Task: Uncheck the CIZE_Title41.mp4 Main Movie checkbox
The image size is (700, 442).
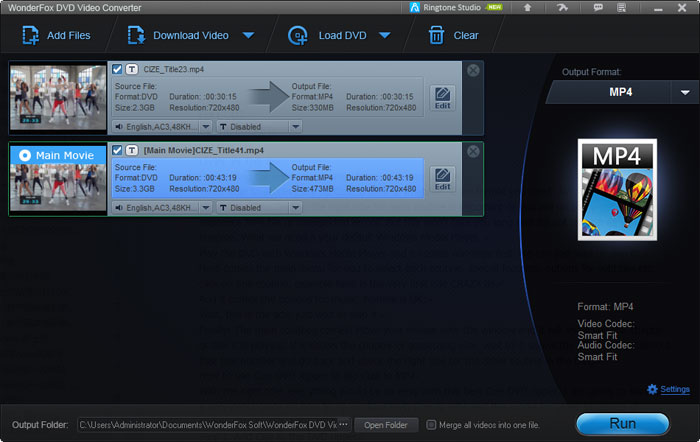Action: 117,150
